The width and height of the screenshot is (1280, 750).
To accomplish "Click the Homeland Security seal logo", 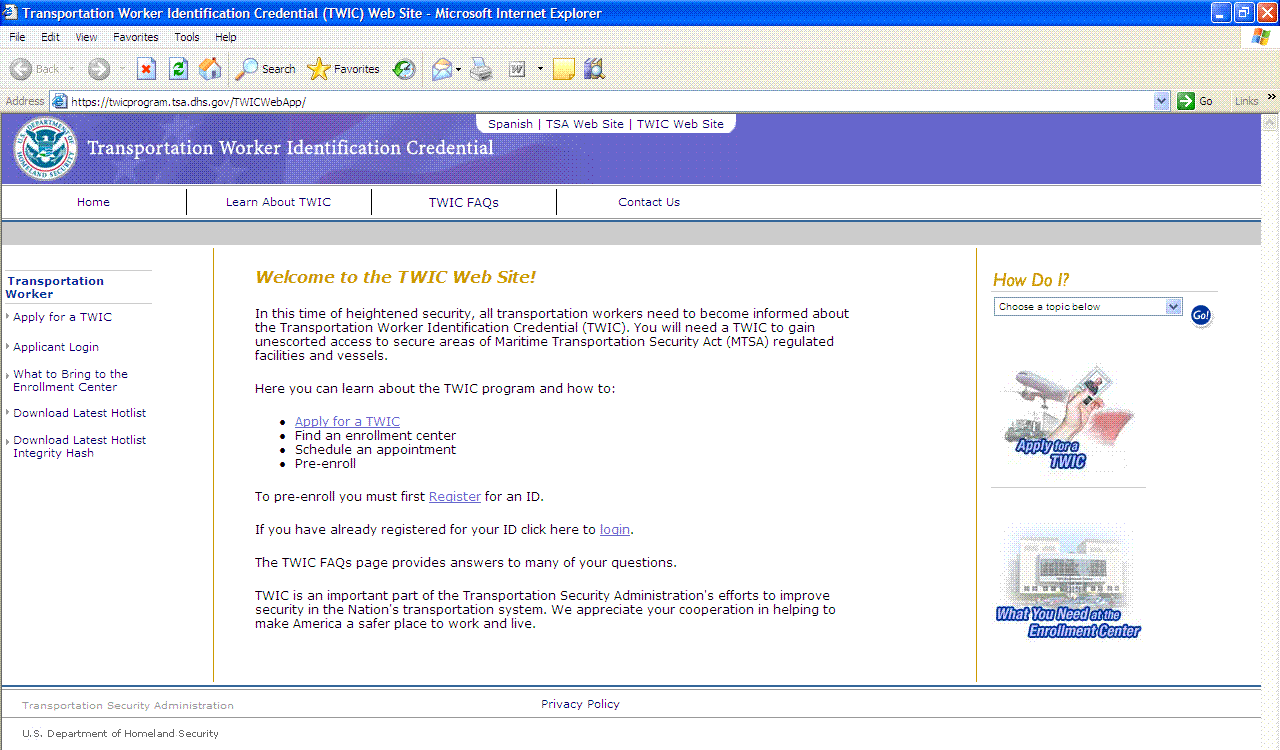I will tap(45, 148).
